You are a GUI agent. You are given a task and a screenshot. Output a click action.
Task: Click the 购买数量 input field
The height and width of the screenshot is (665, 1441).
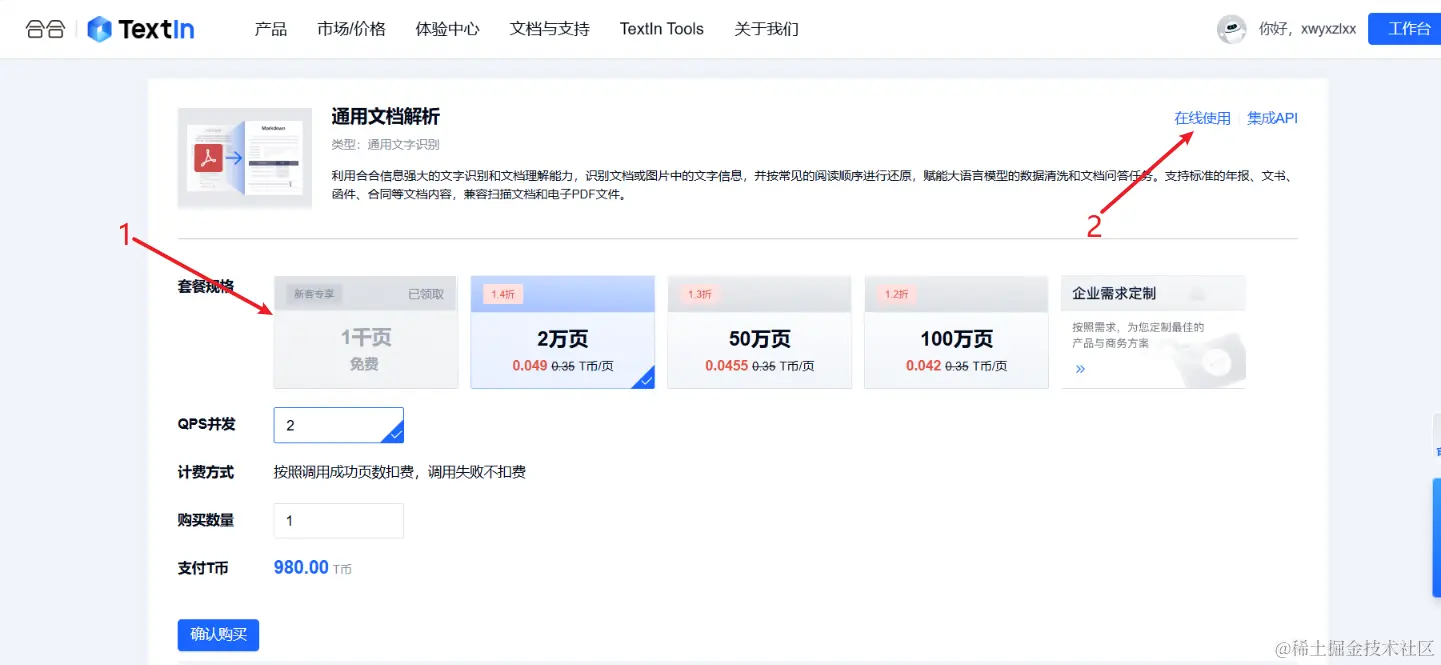pos(339,521)
